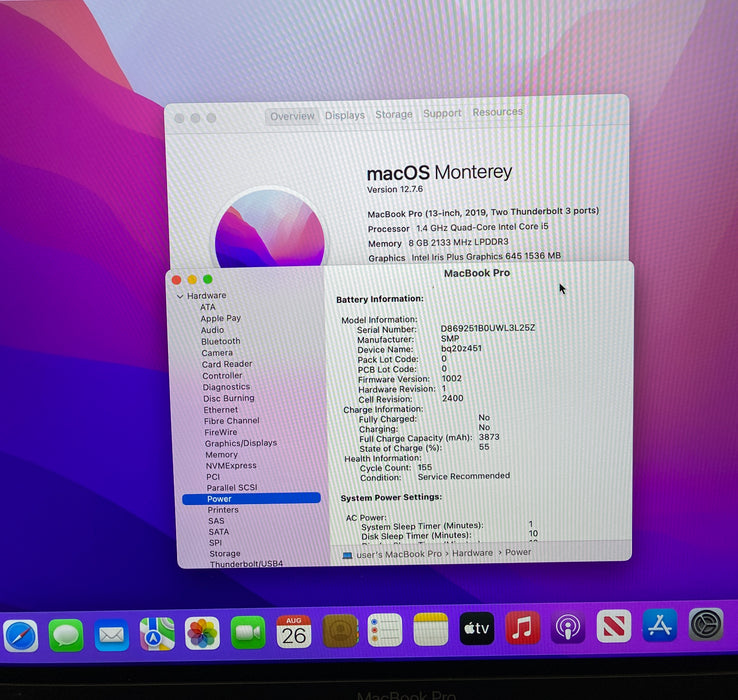The image size is (738, 700).
Task: Select Diagnostics in Hardware sidebar
Action: [226, 387]
